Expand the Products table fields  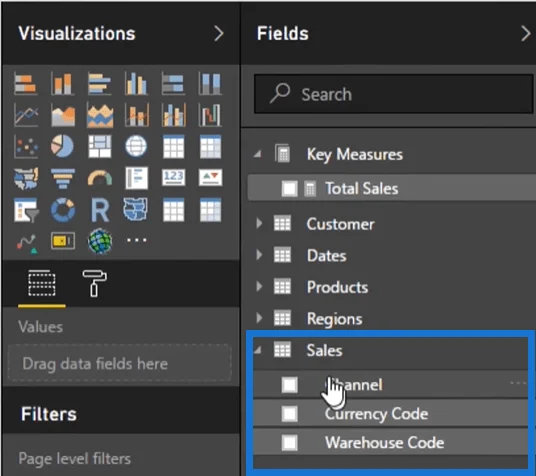[259, 287]
